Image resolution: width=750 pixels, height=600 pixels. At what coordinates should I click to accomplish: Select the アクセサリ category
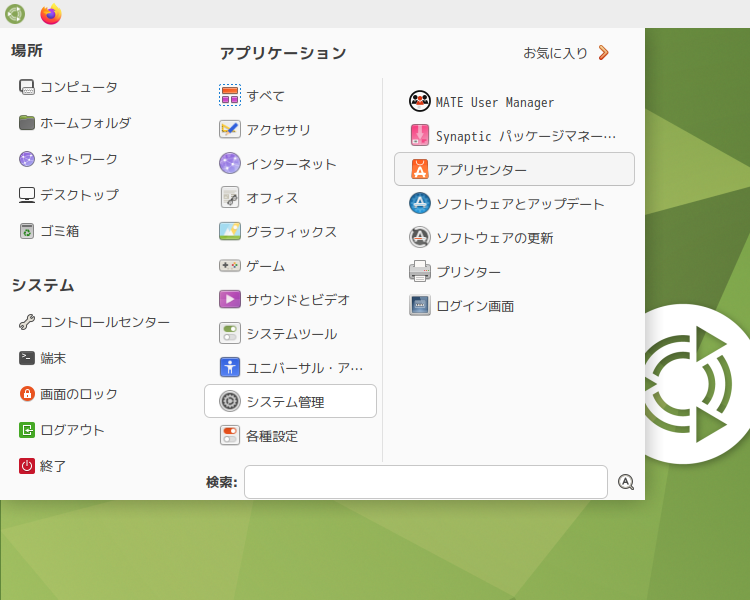[290, 130]
